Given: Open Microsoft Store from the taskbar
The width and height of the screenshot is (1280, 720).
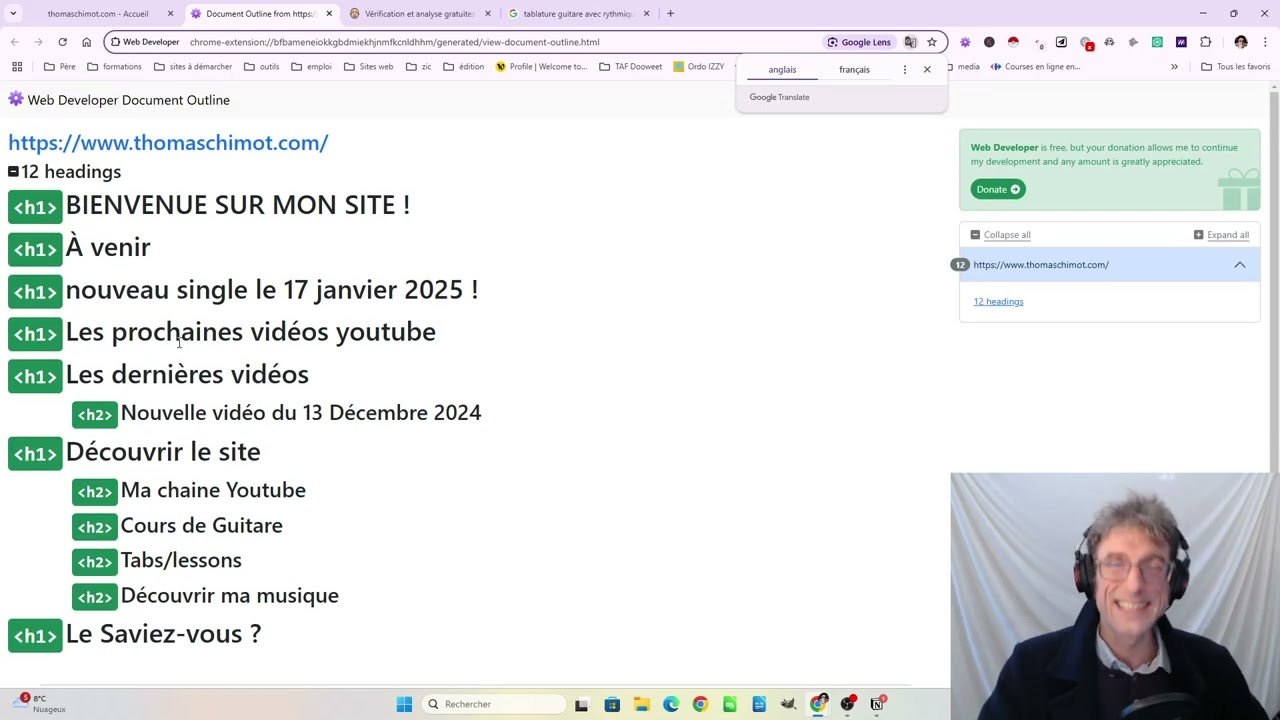Looking at the screenshot, I should pyautogui.click(x=612, y=704).
